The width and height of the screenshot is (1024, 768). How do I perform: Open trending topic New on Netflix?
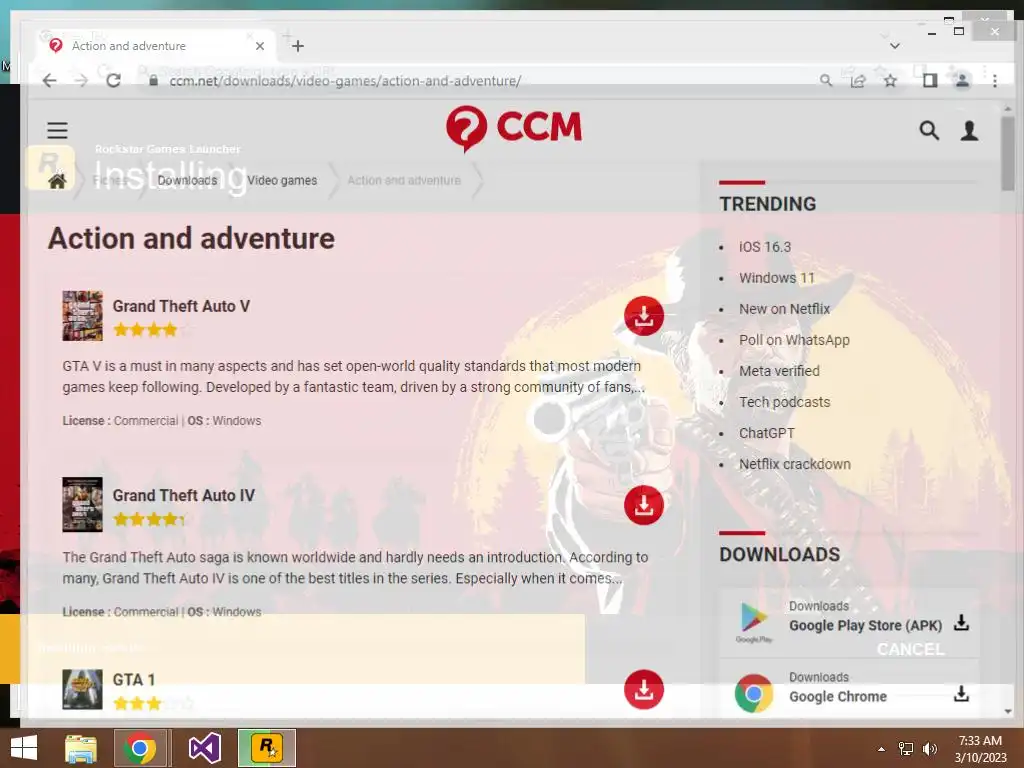tap(784, 309)
